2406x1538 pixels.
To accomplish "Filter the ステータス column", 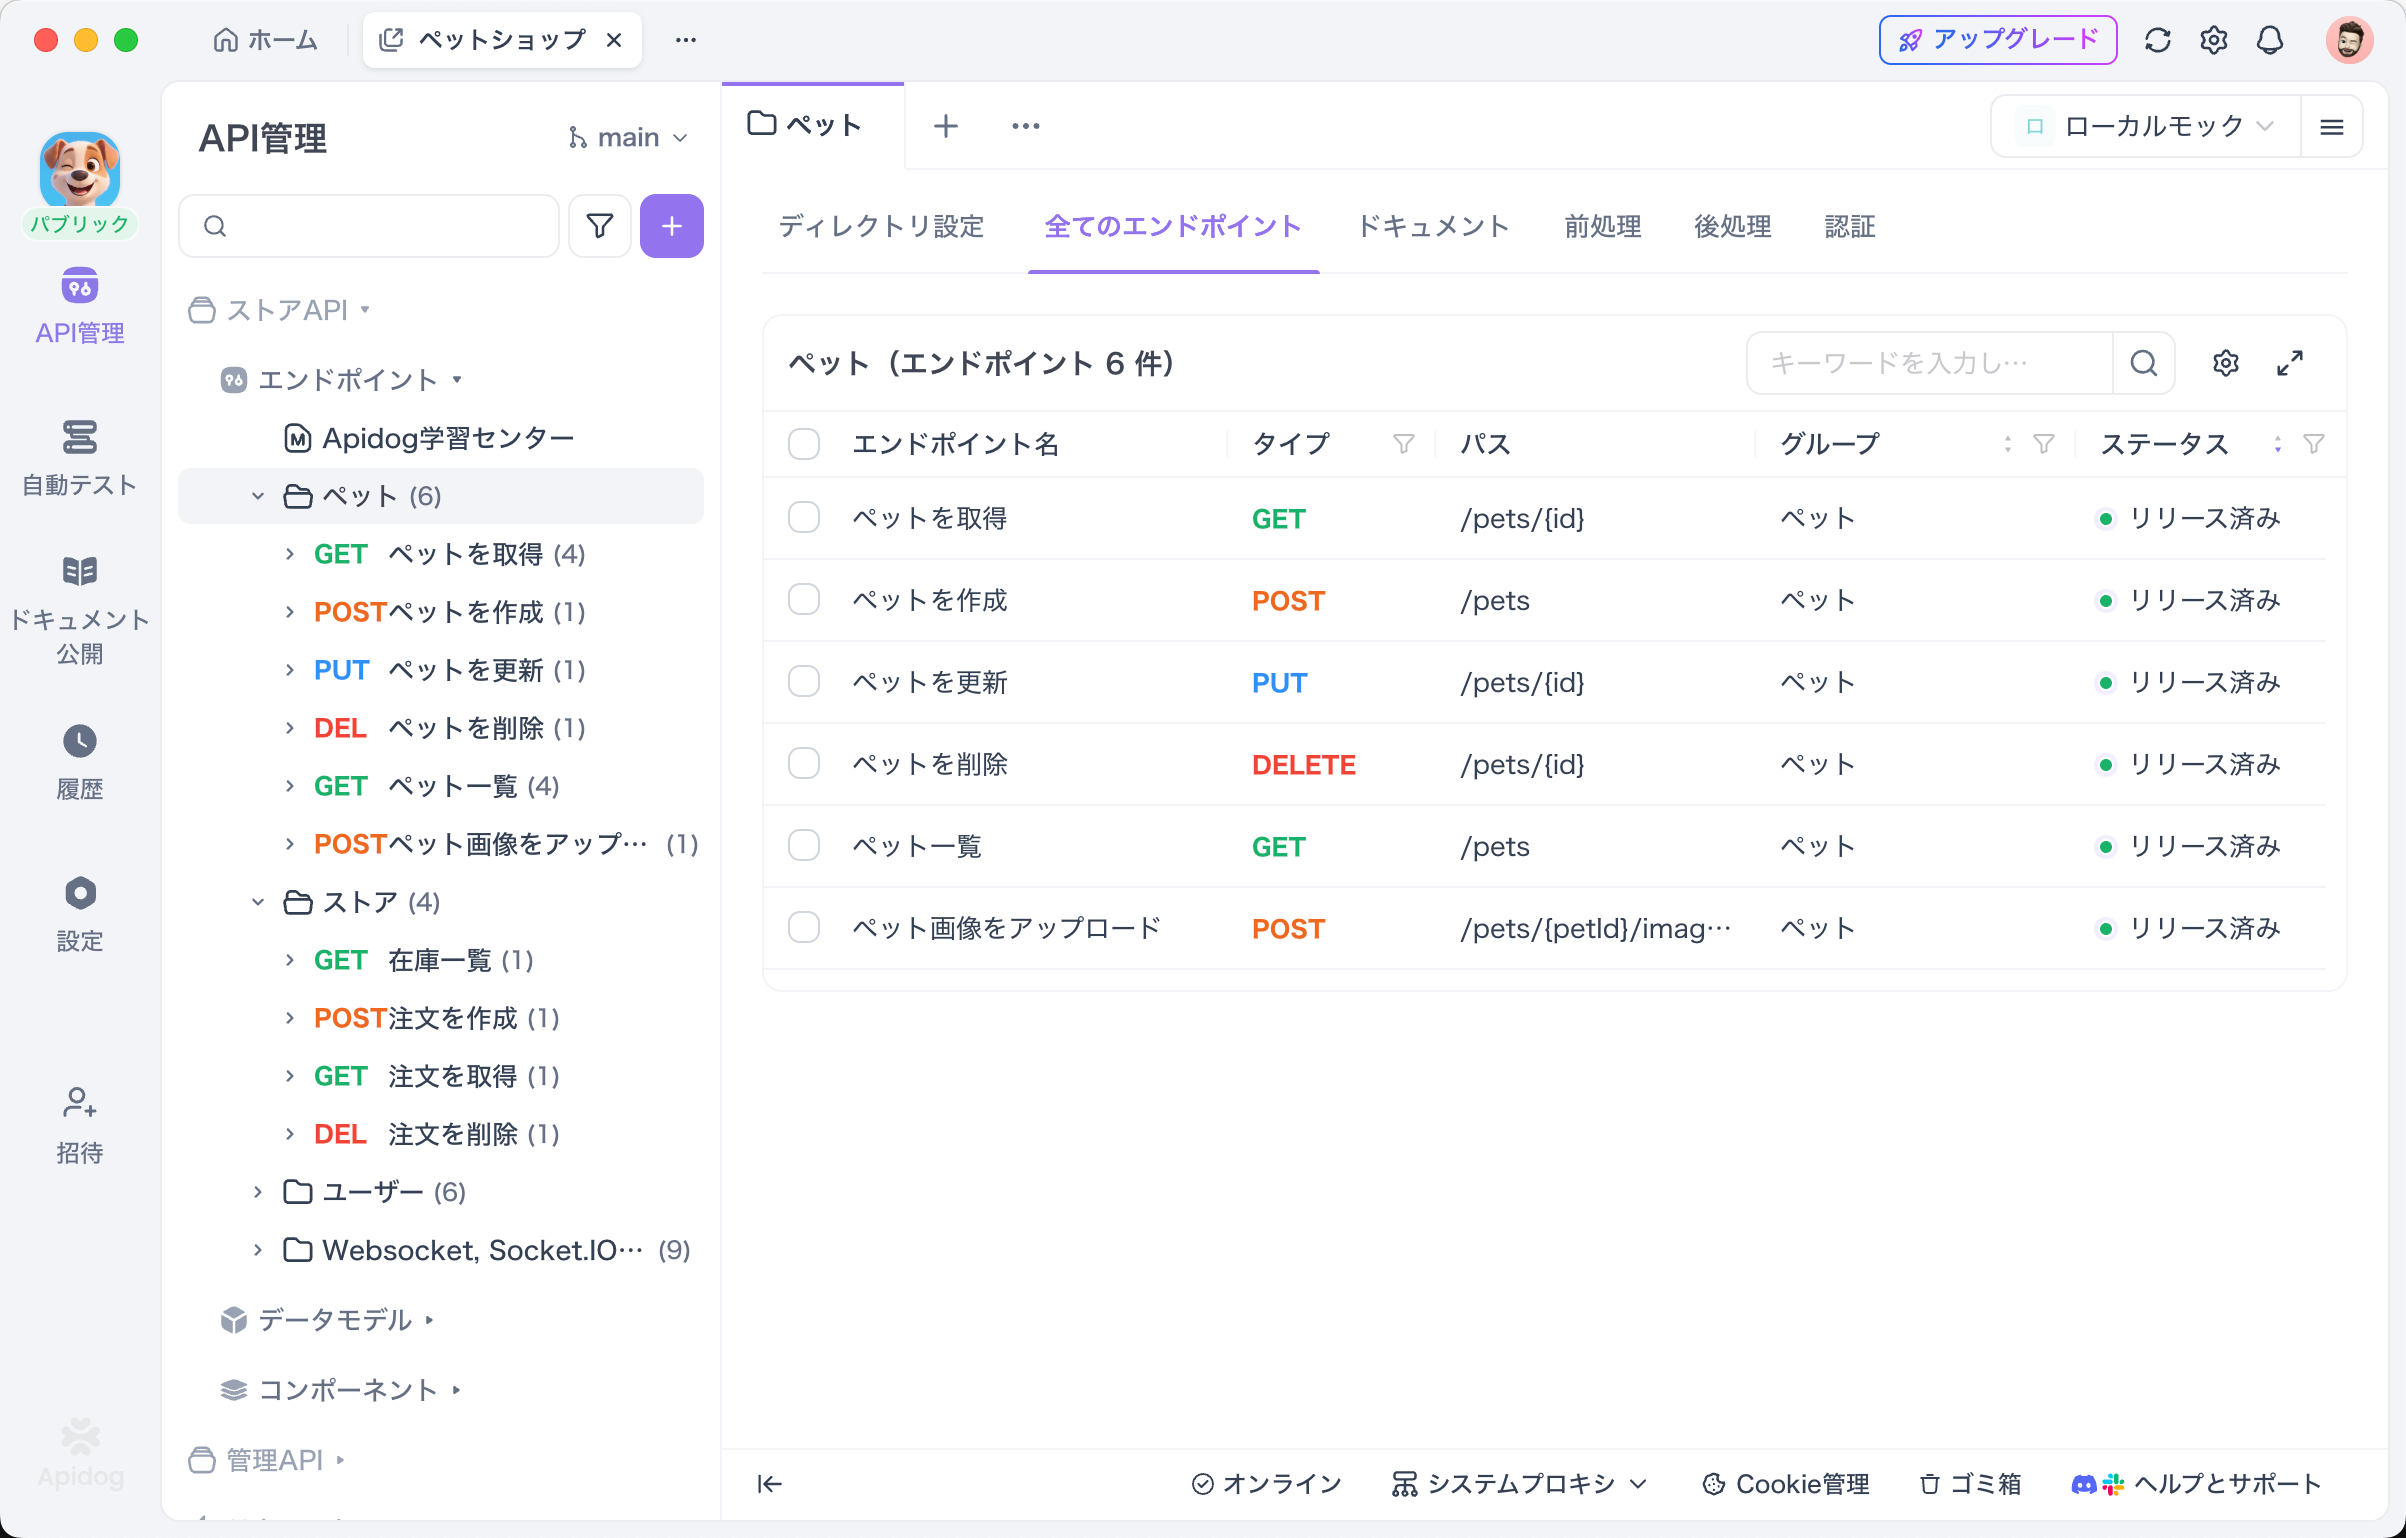I will click(2314, 444).
